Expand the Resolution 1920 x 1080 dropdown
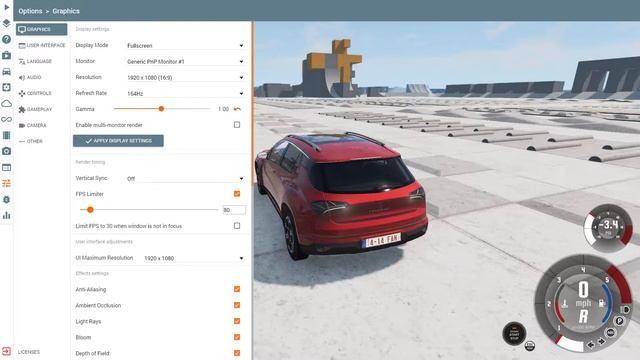The image size is (640, 360). pos(185,77)
